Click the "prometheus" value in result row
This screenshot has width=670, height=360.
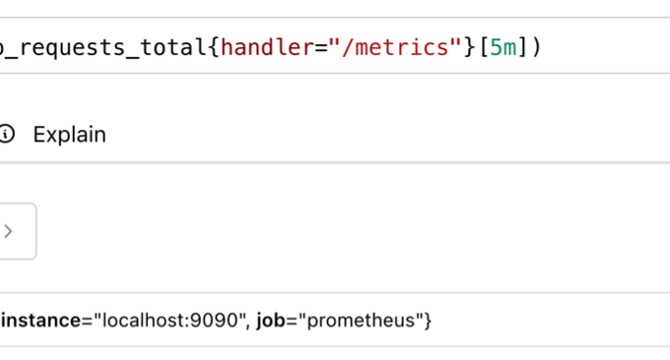(361, 321)
